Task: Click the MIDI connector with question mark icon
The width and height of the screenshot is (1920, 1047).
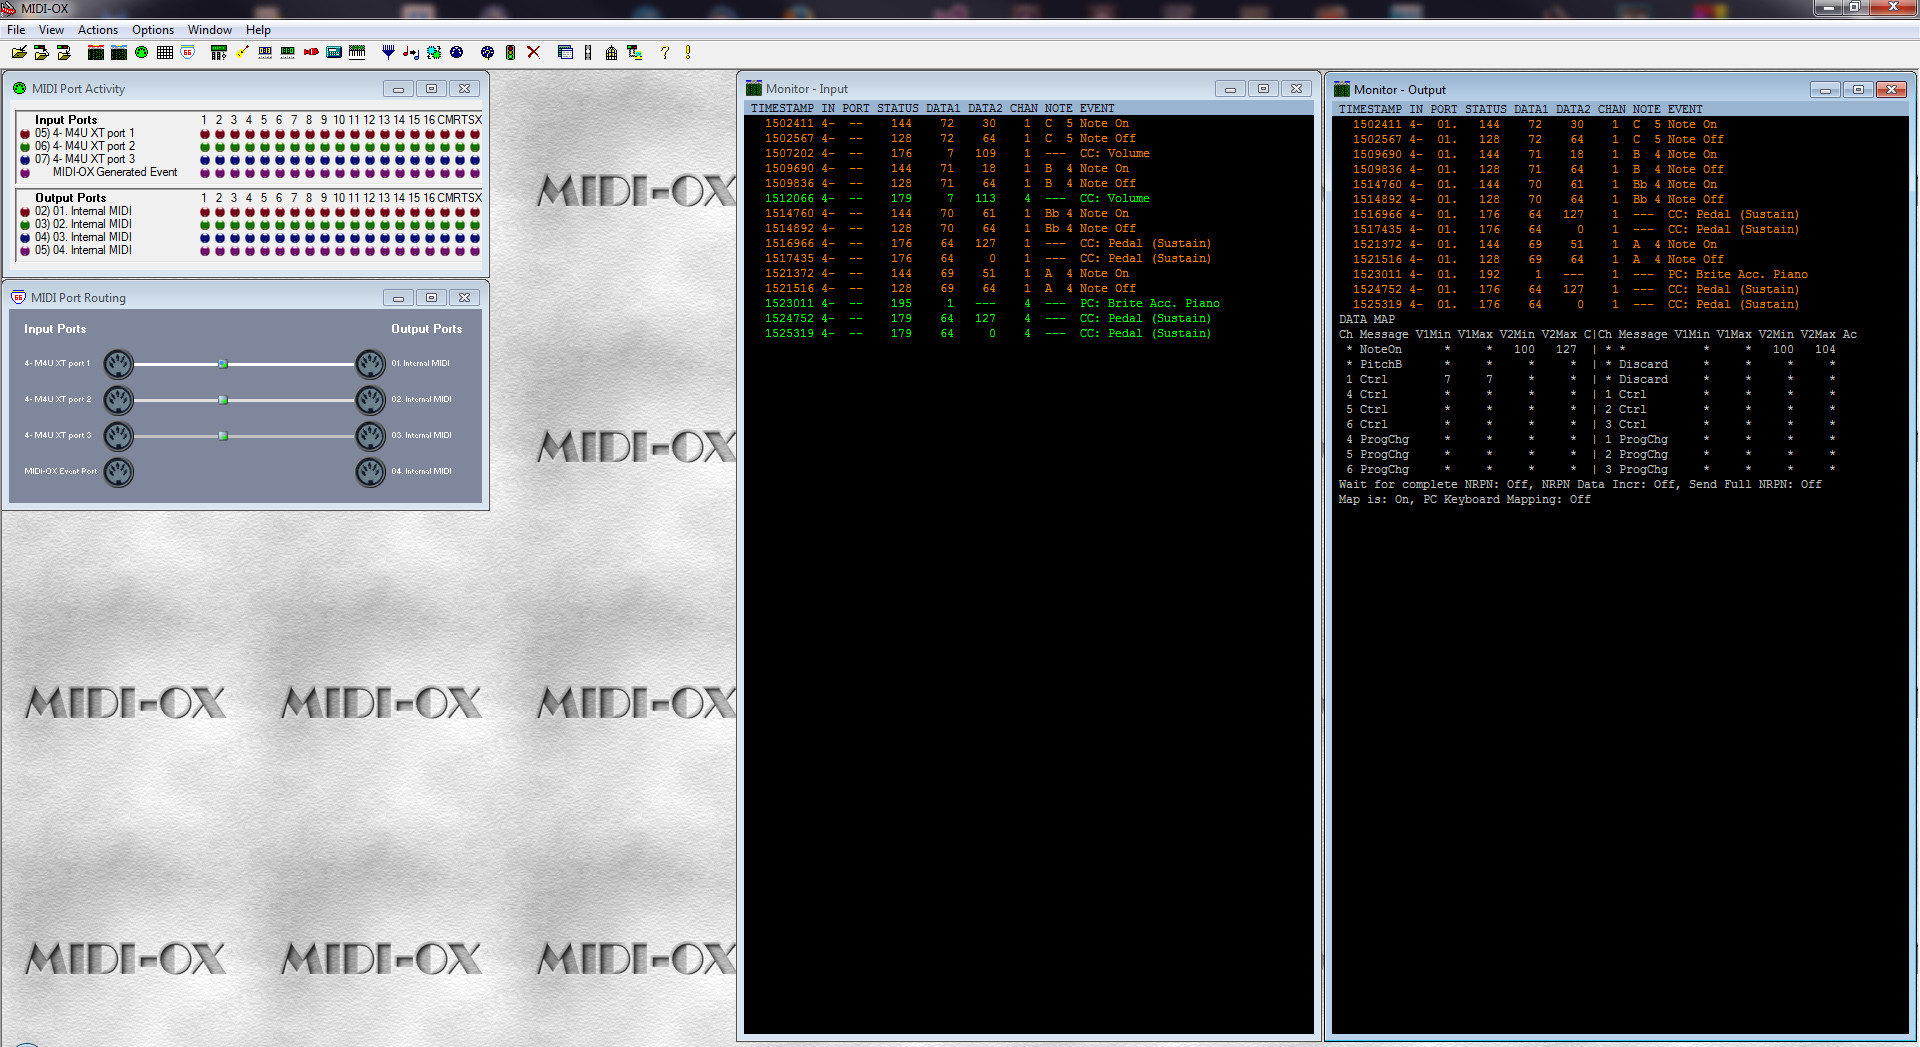Action: (487, 52)
